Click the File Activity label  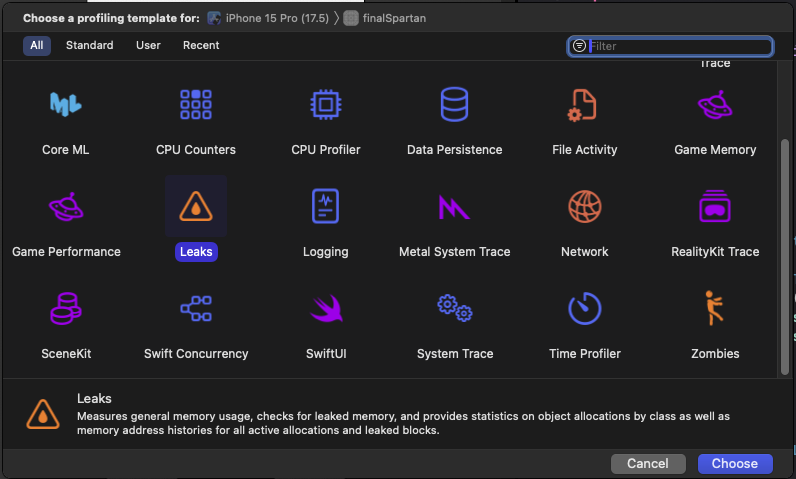point(585,150)
